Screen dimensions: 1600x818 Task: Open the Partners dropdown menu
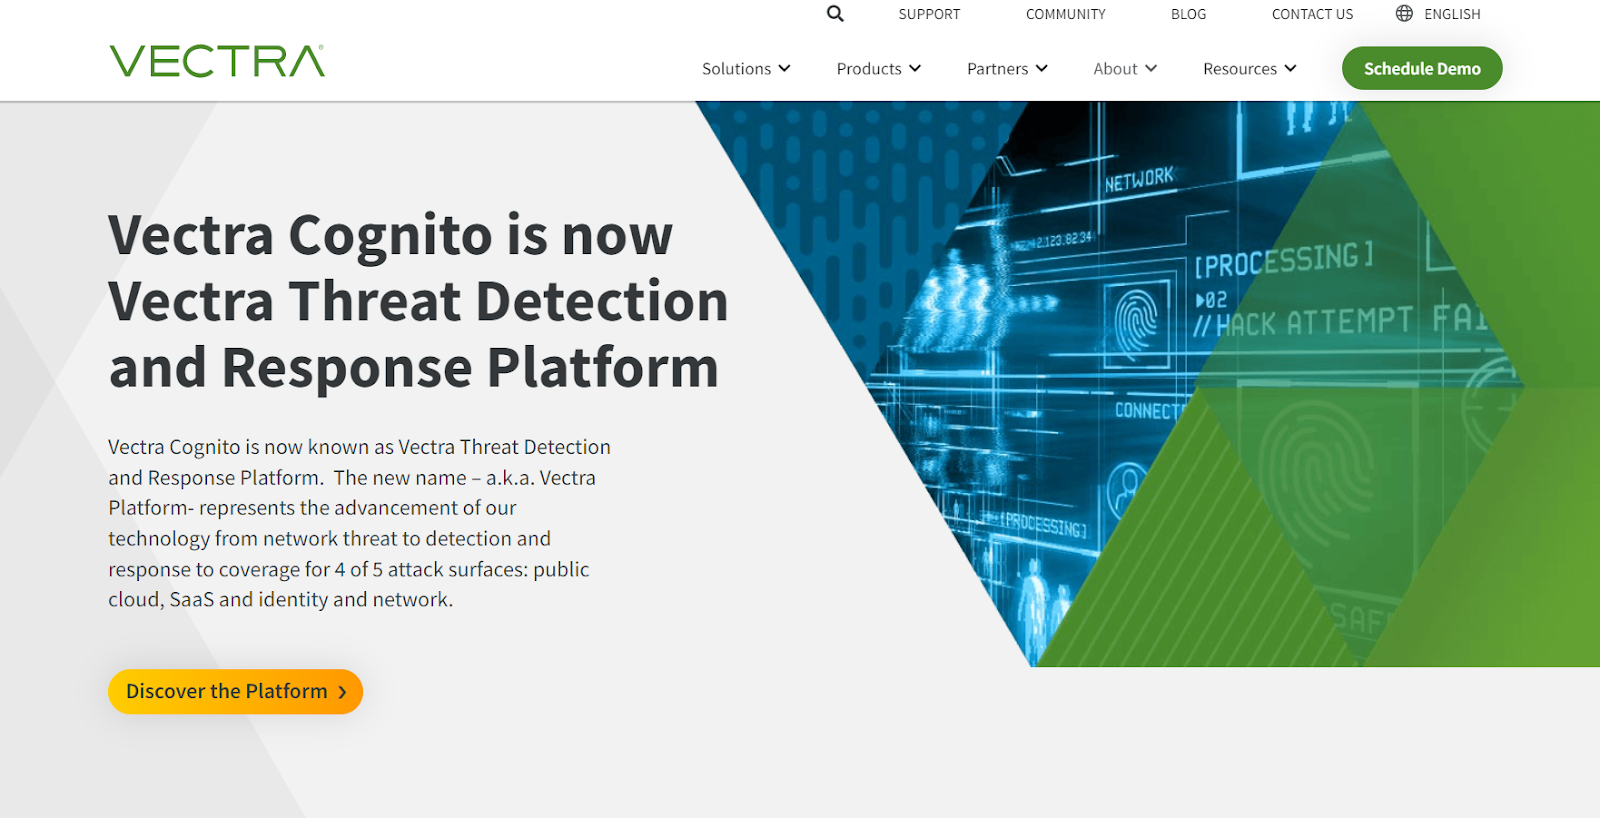click(1007, 69)
